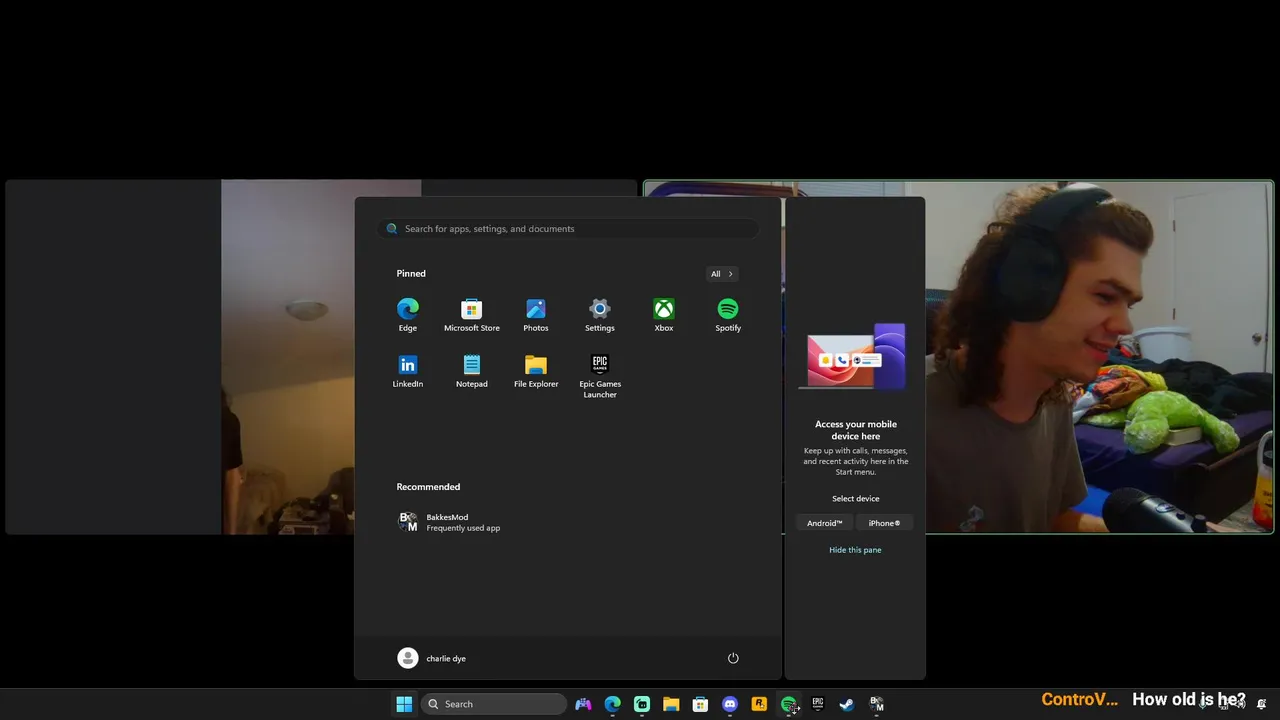Launch Microsoft Store from pinned apps

pos(472,315)
